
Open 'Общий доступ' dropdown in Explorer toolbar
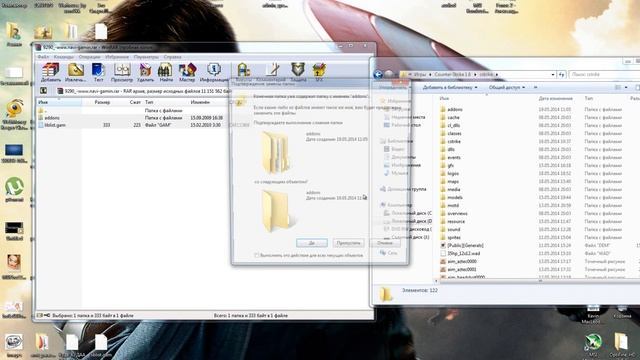[x=507, y=87]
